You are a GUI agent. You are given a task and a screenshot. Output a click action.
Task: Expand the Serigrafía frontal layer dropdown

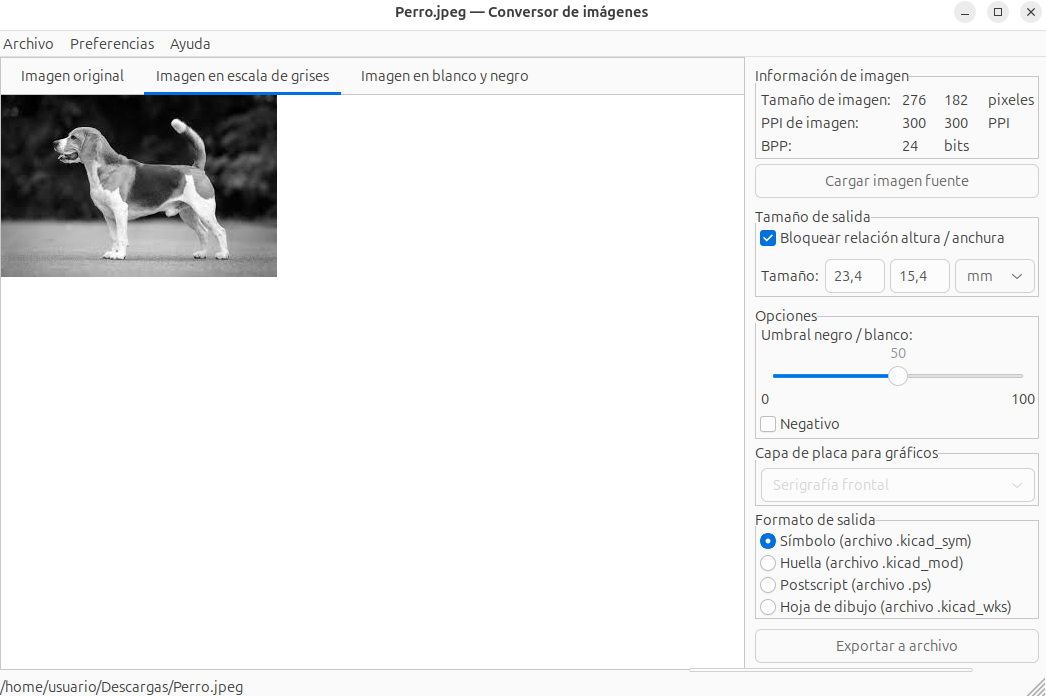coord(896,485)
